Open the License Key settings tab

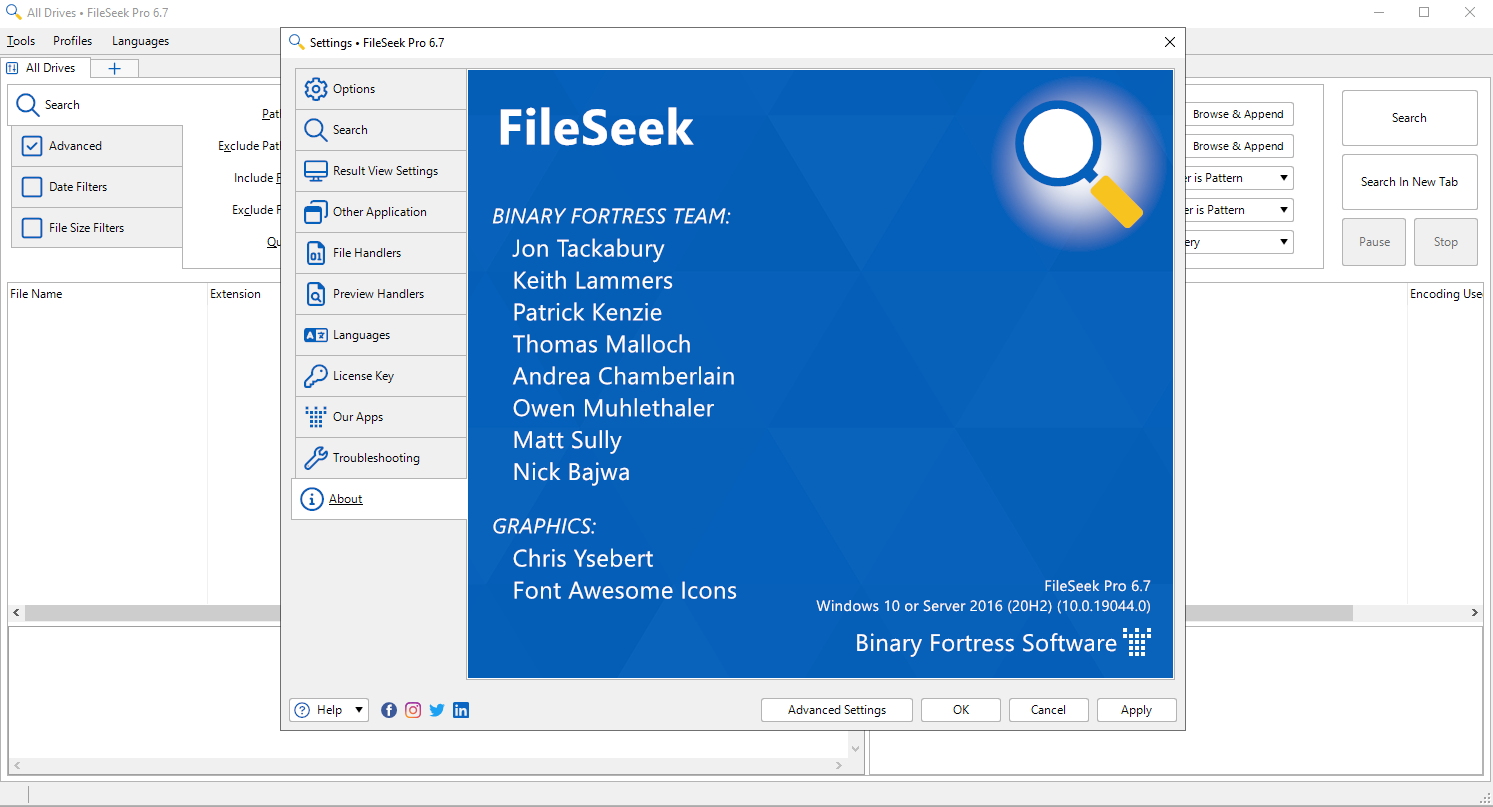[381, 376]
